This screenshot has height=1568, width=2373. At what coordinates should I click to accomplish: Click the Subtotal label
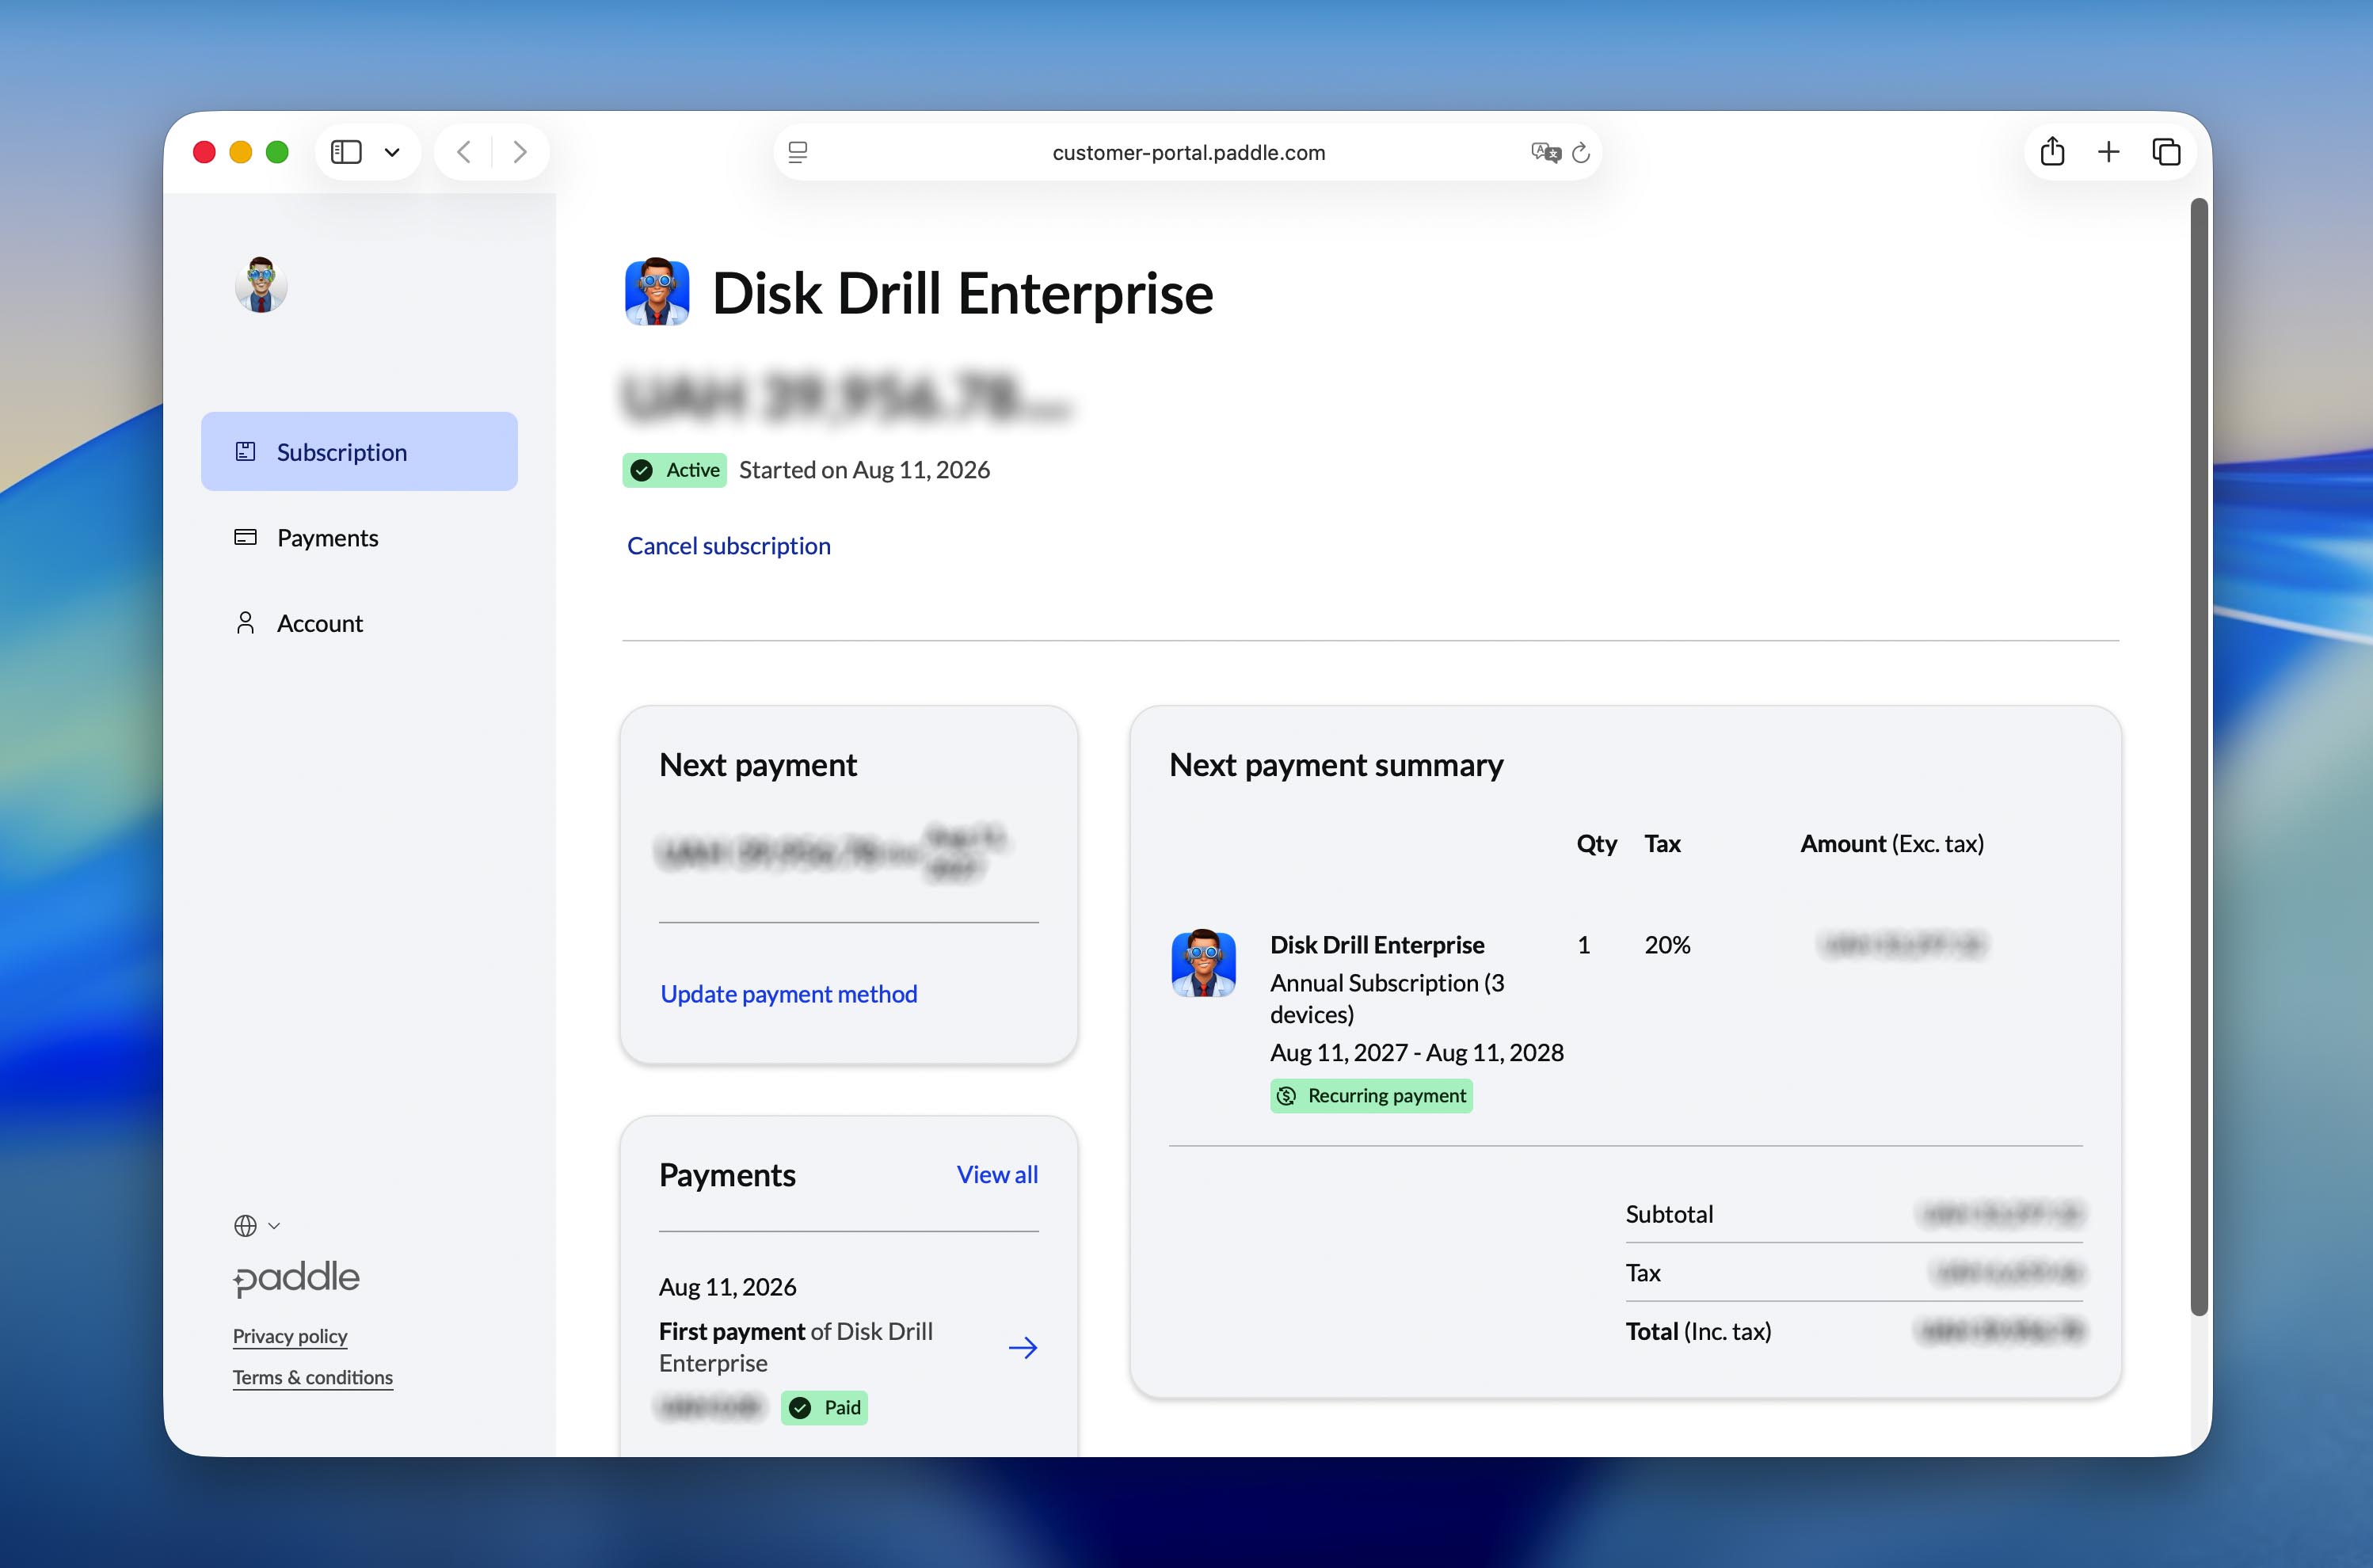click(x=1669, y=1214)
